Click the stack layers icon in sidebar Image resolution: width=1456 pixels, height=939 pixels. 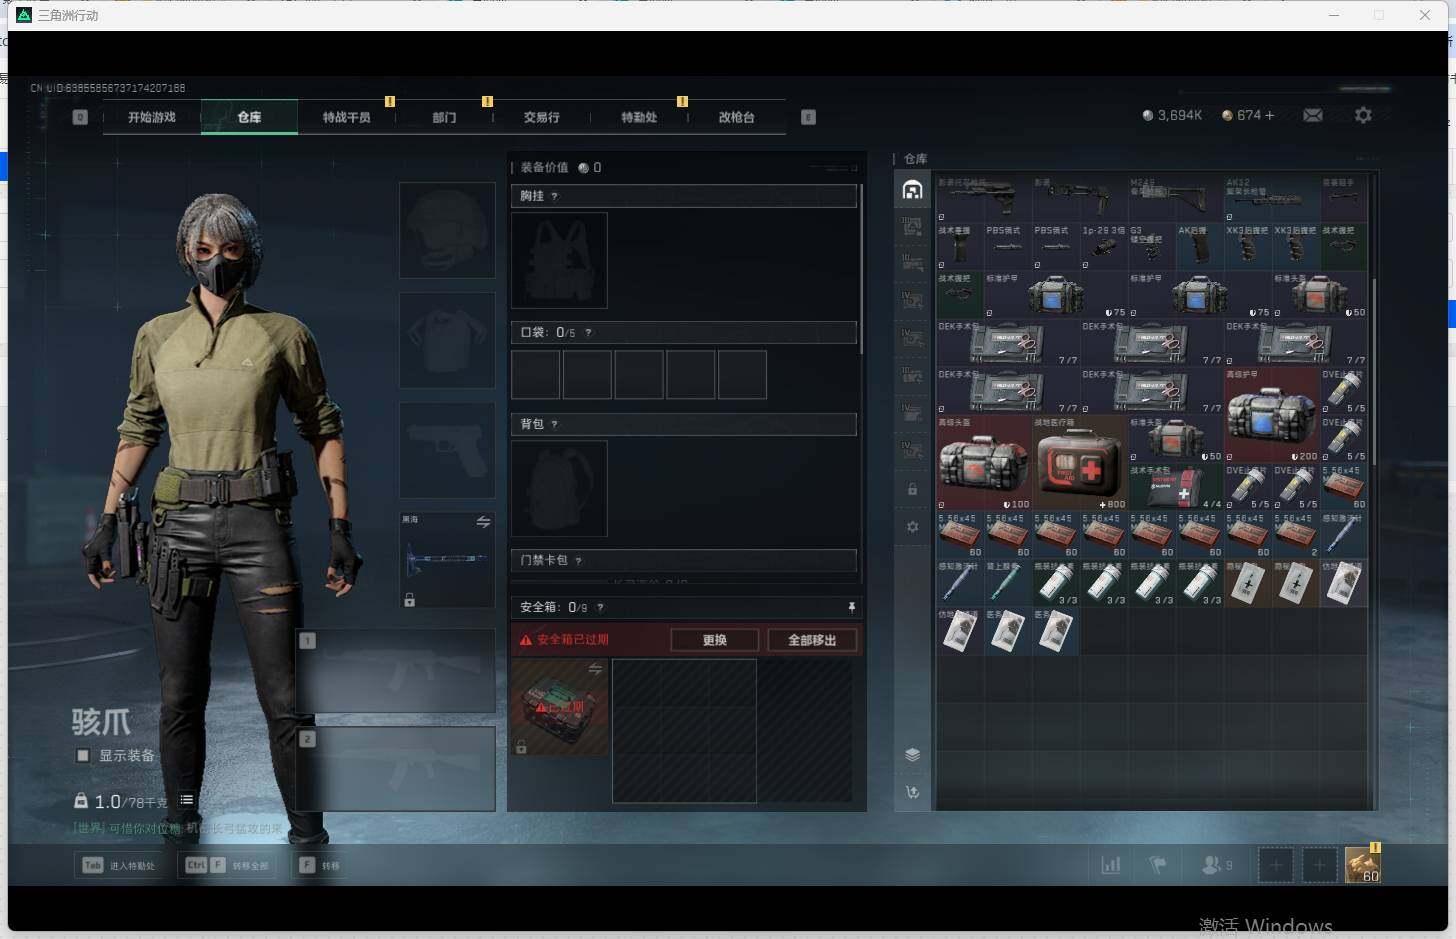(912, 755)
